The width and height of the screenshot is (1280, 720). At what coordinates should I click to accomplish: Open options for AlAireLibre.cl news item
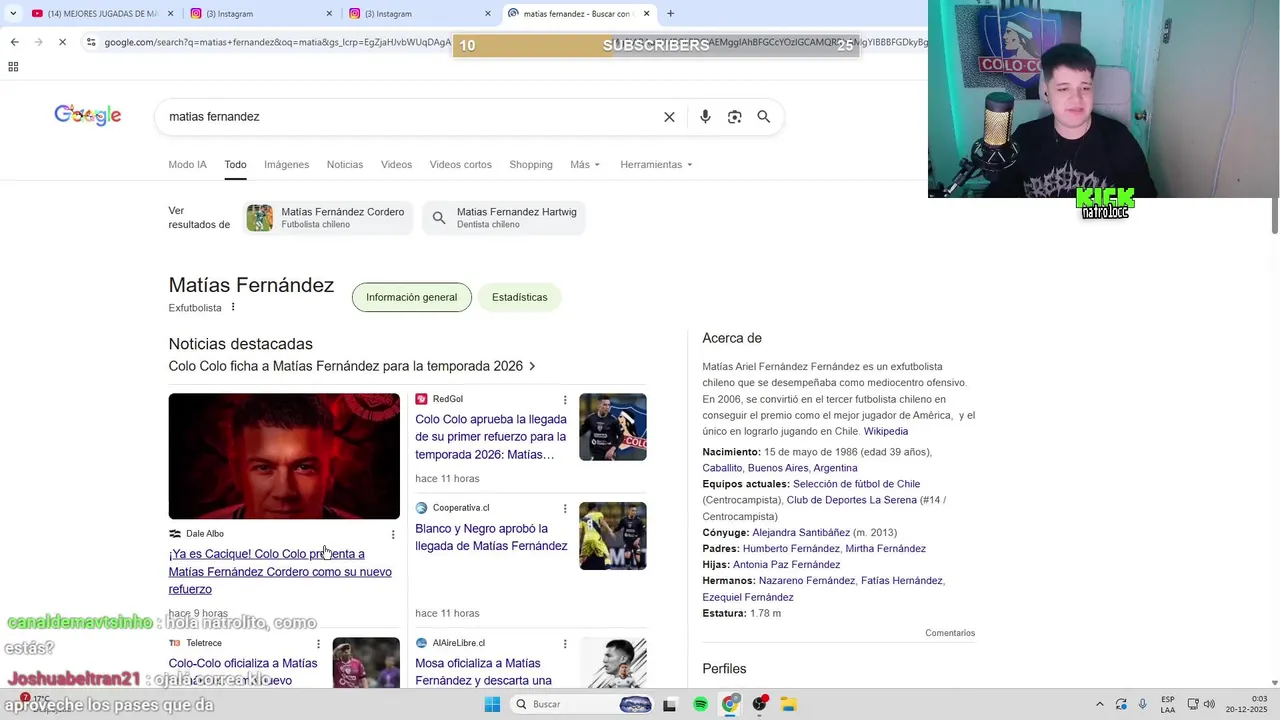pyautogui.click(x=565, y=644)
